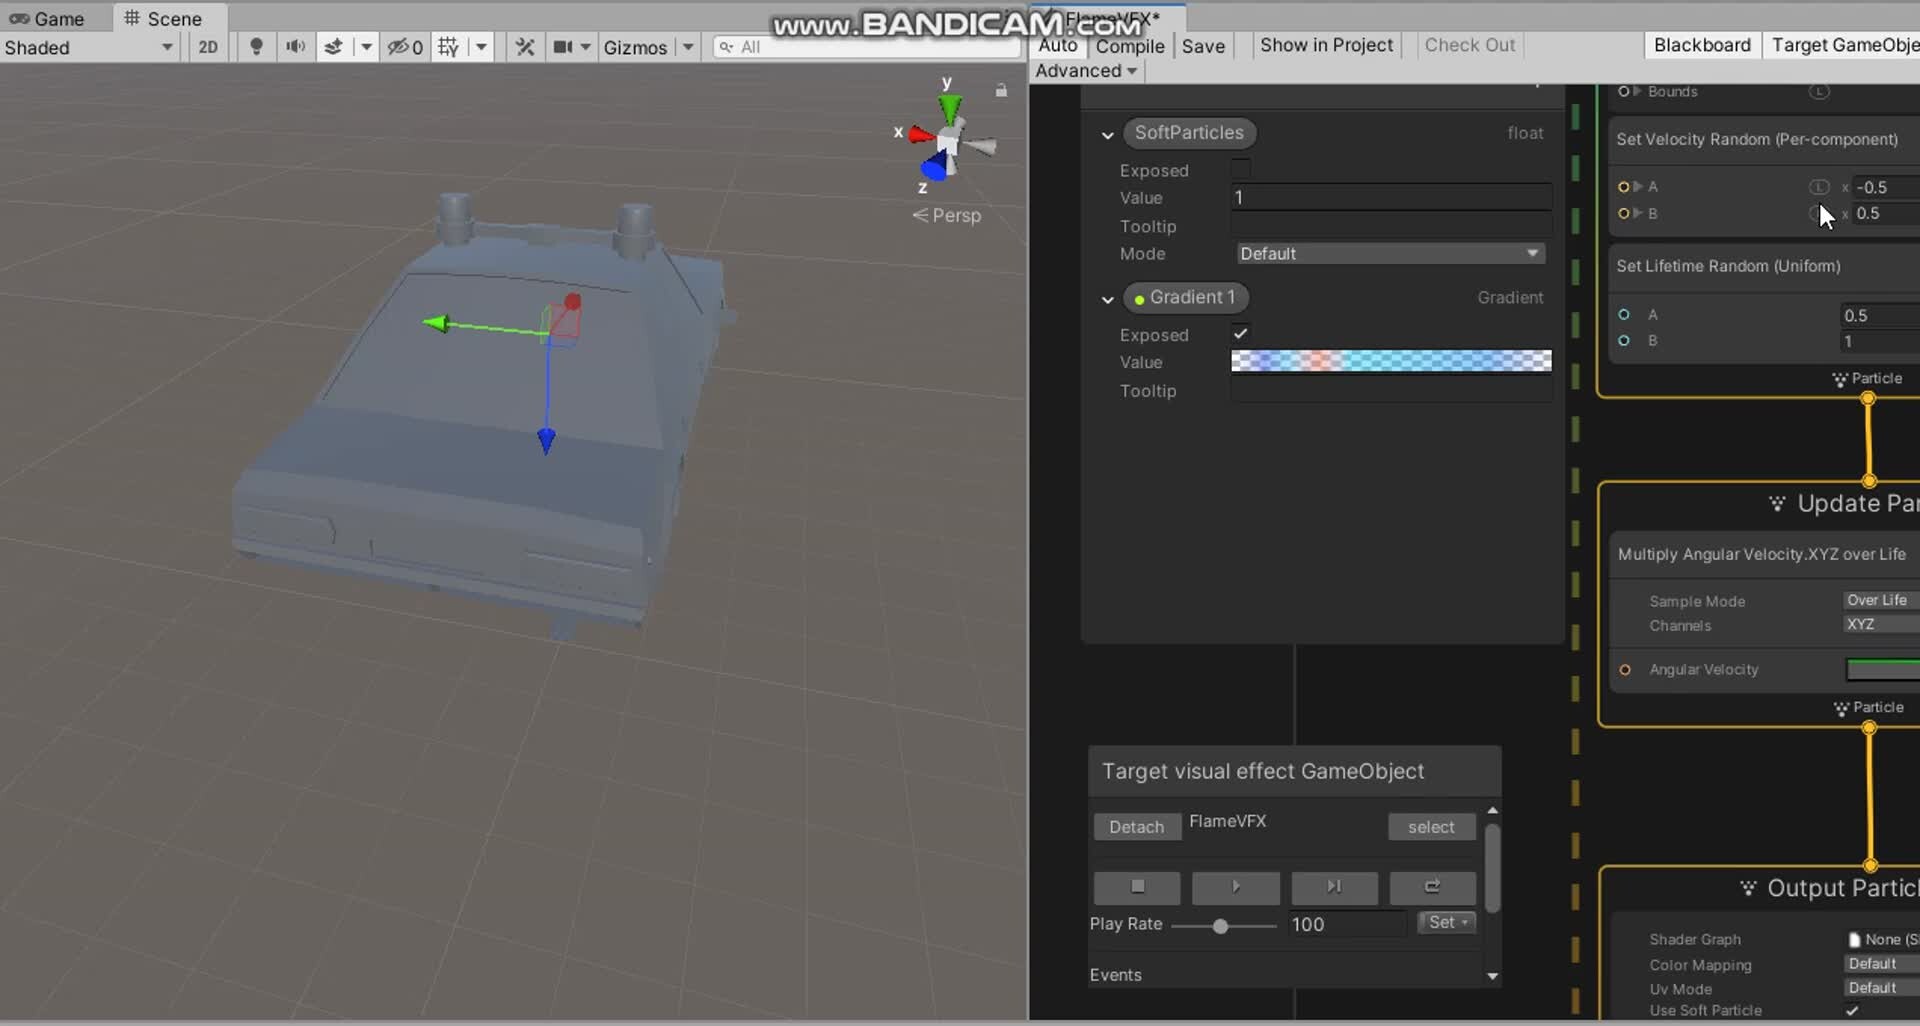Open scene effects dropdown arrow
The height and width of the screenshot is (1026, 1920).
(366, 47)
